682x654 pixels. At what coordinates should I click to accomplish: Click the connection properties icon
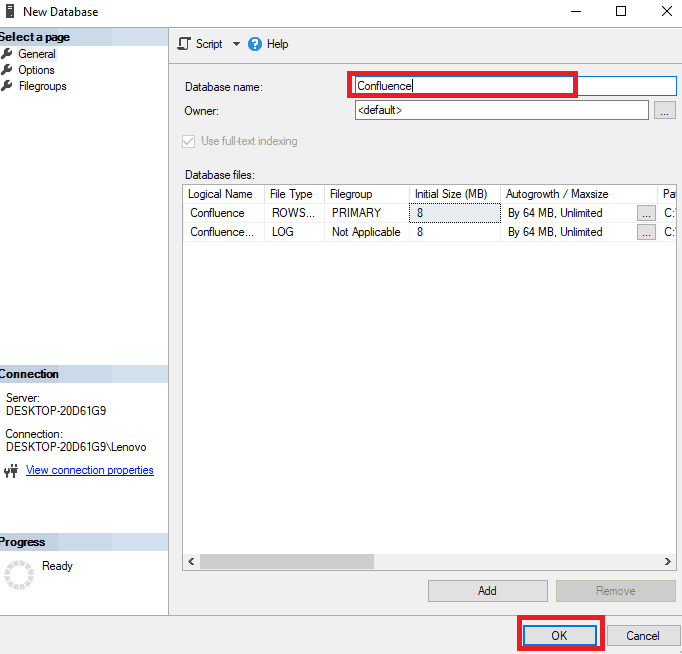click(11, 471)
